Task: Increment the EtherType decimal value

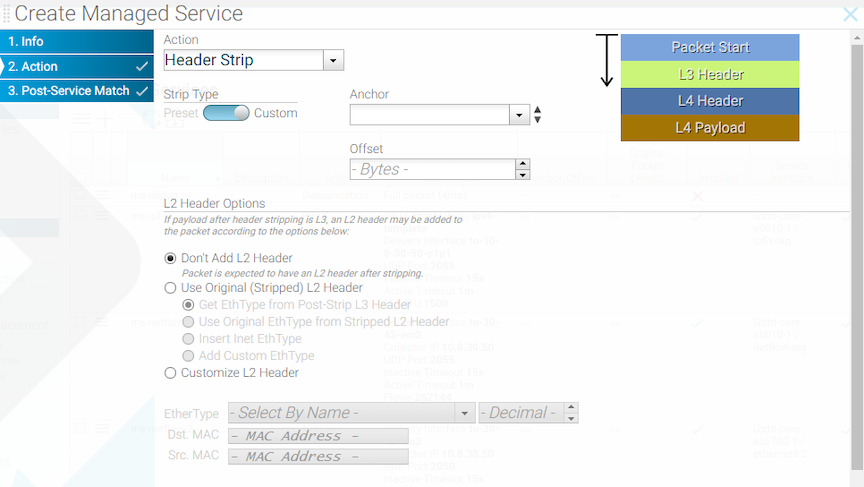Action: pos(571,407)
